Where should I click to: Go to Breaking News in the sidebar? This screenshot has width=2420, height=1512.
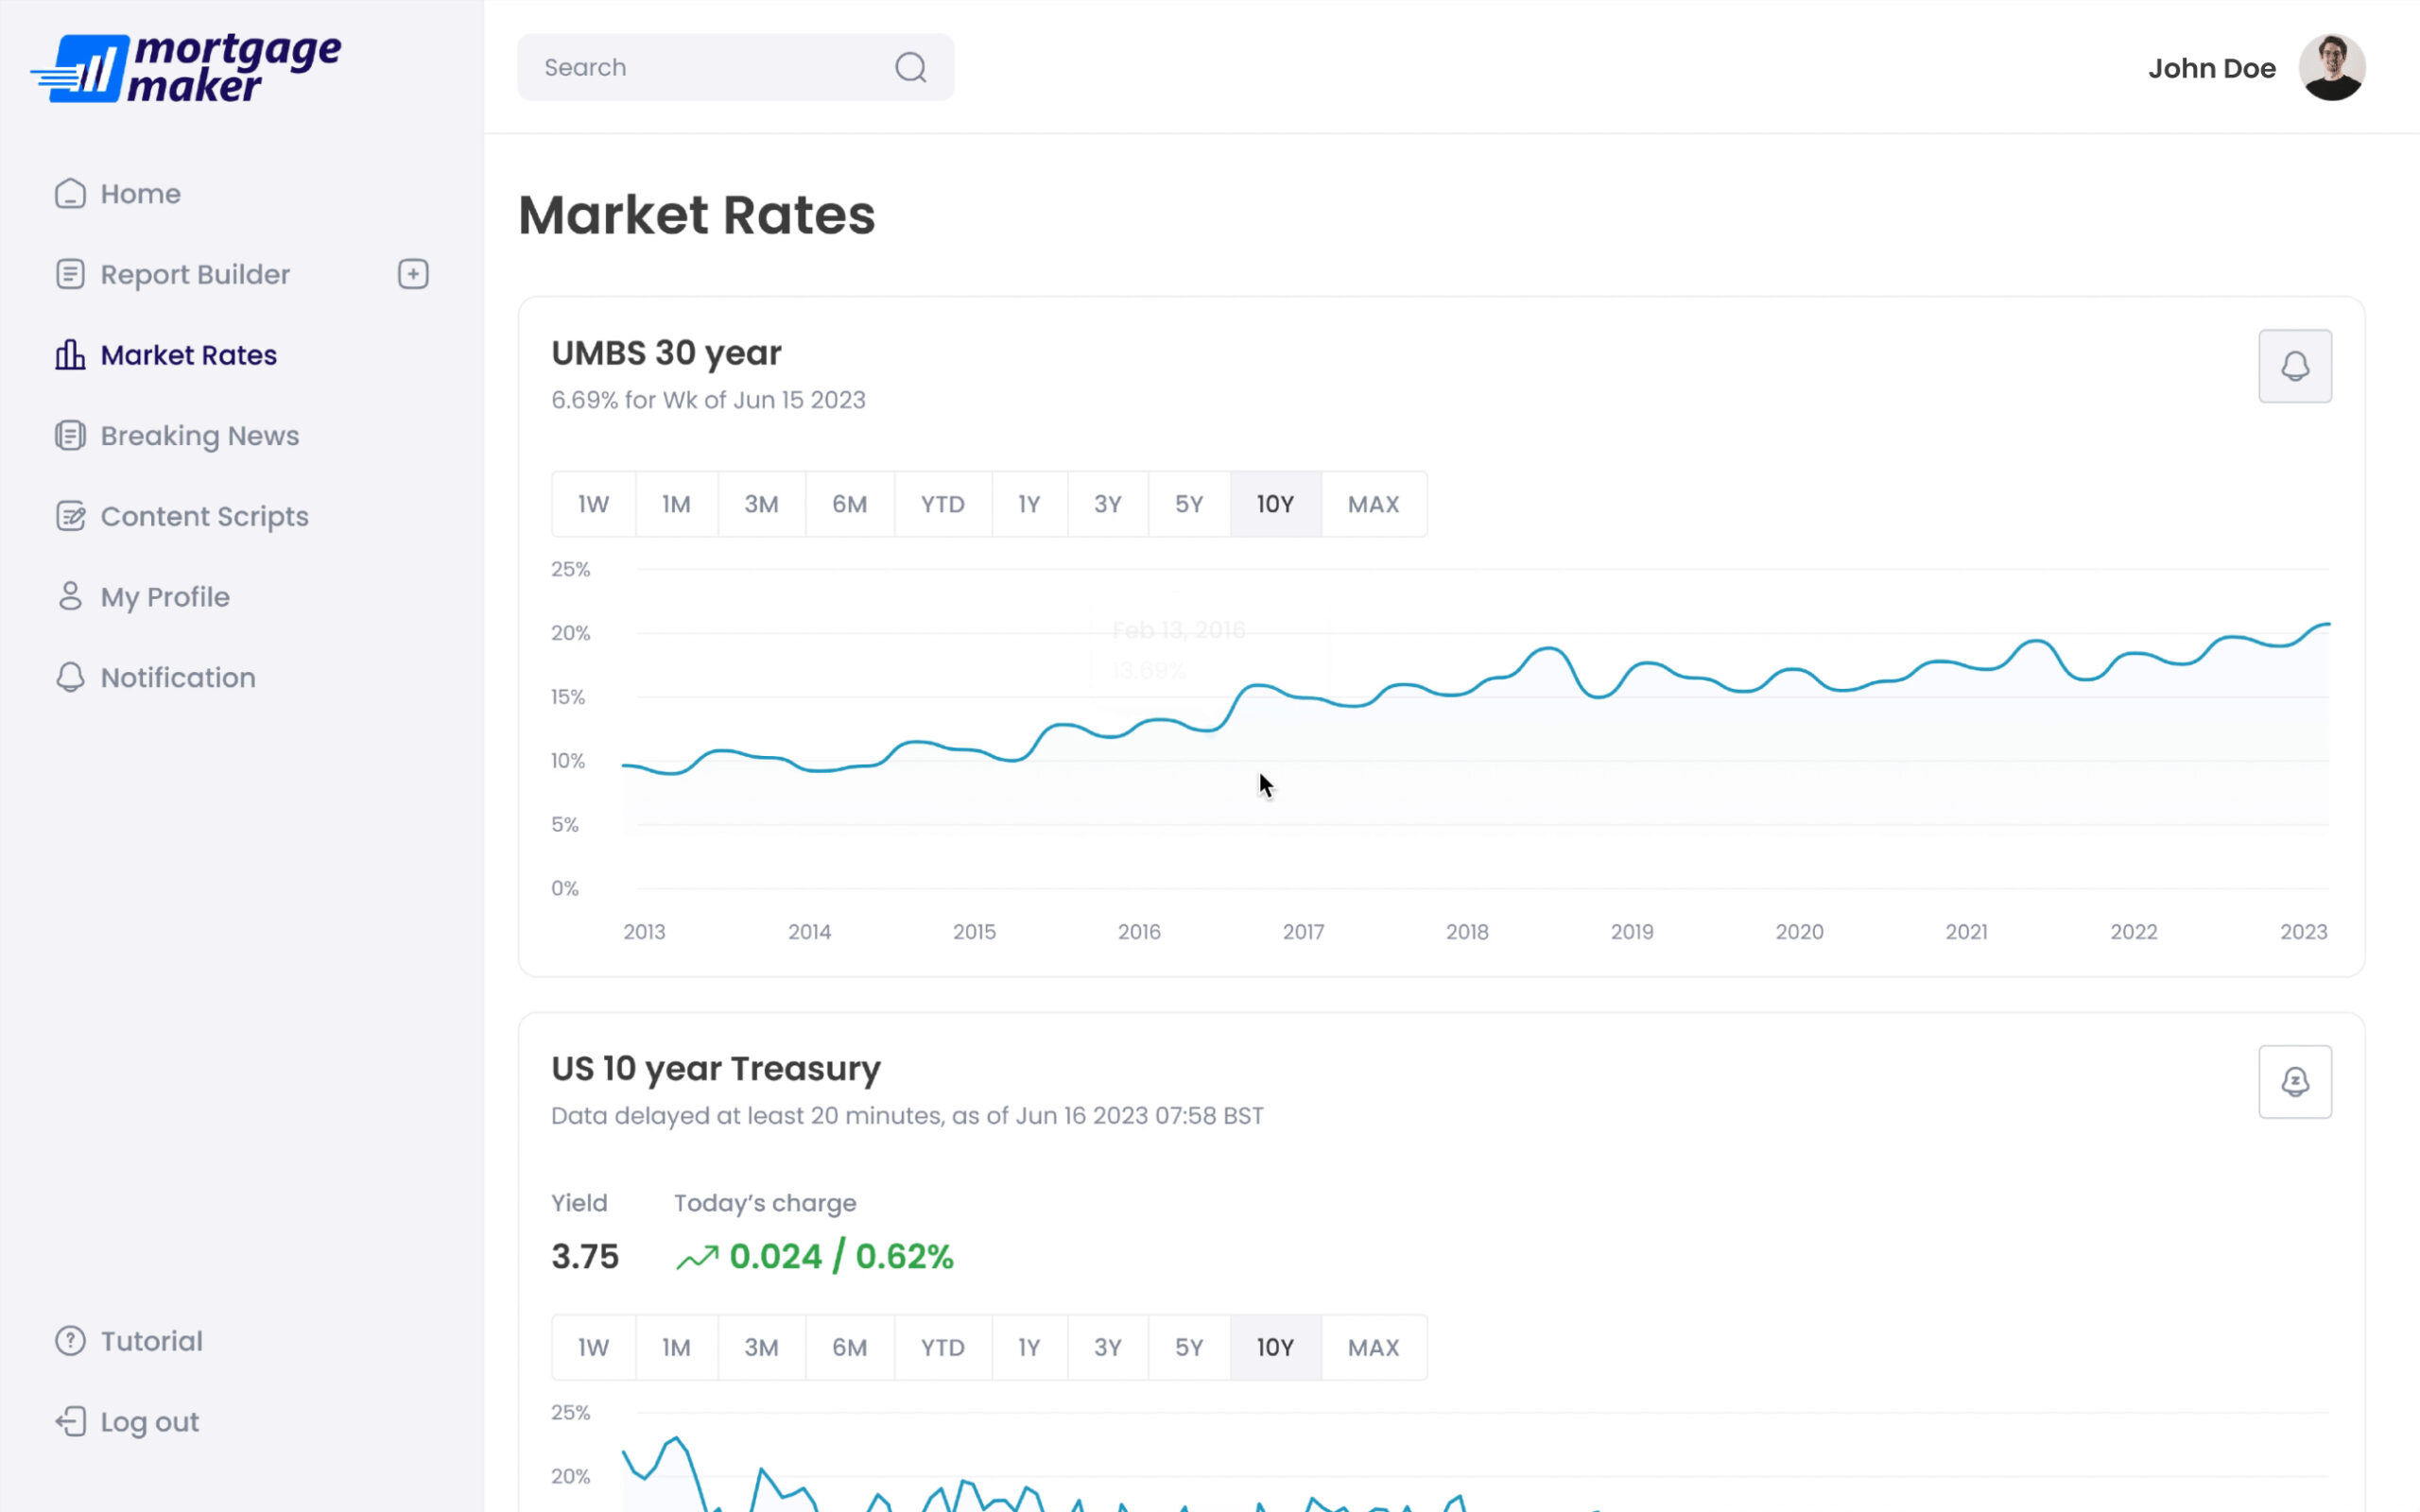[x=199, y=436]
